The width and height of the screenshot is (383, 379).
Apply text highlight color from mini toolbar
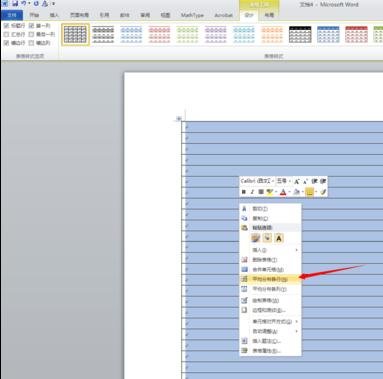point(270,192)
